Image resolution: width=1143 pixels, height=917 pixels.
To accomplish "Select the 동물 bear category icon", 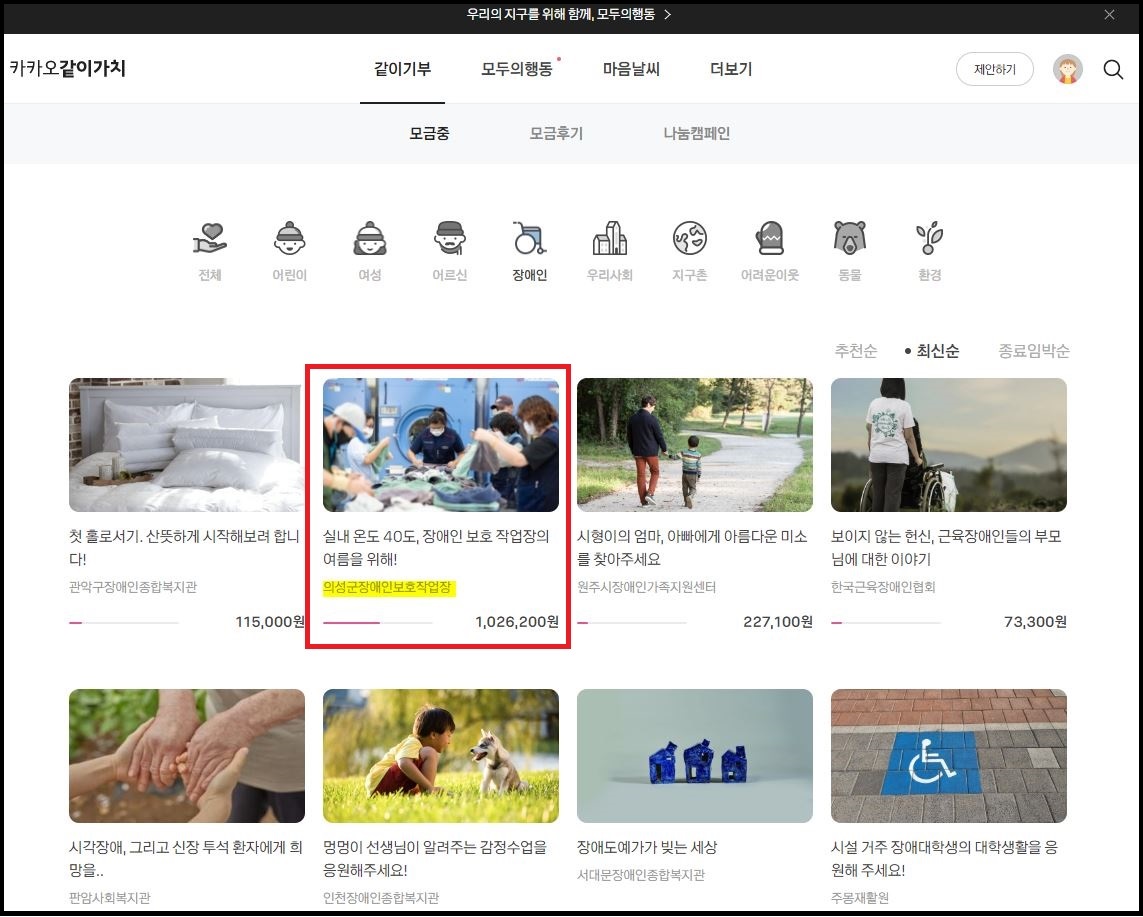I will coord(850,238).
